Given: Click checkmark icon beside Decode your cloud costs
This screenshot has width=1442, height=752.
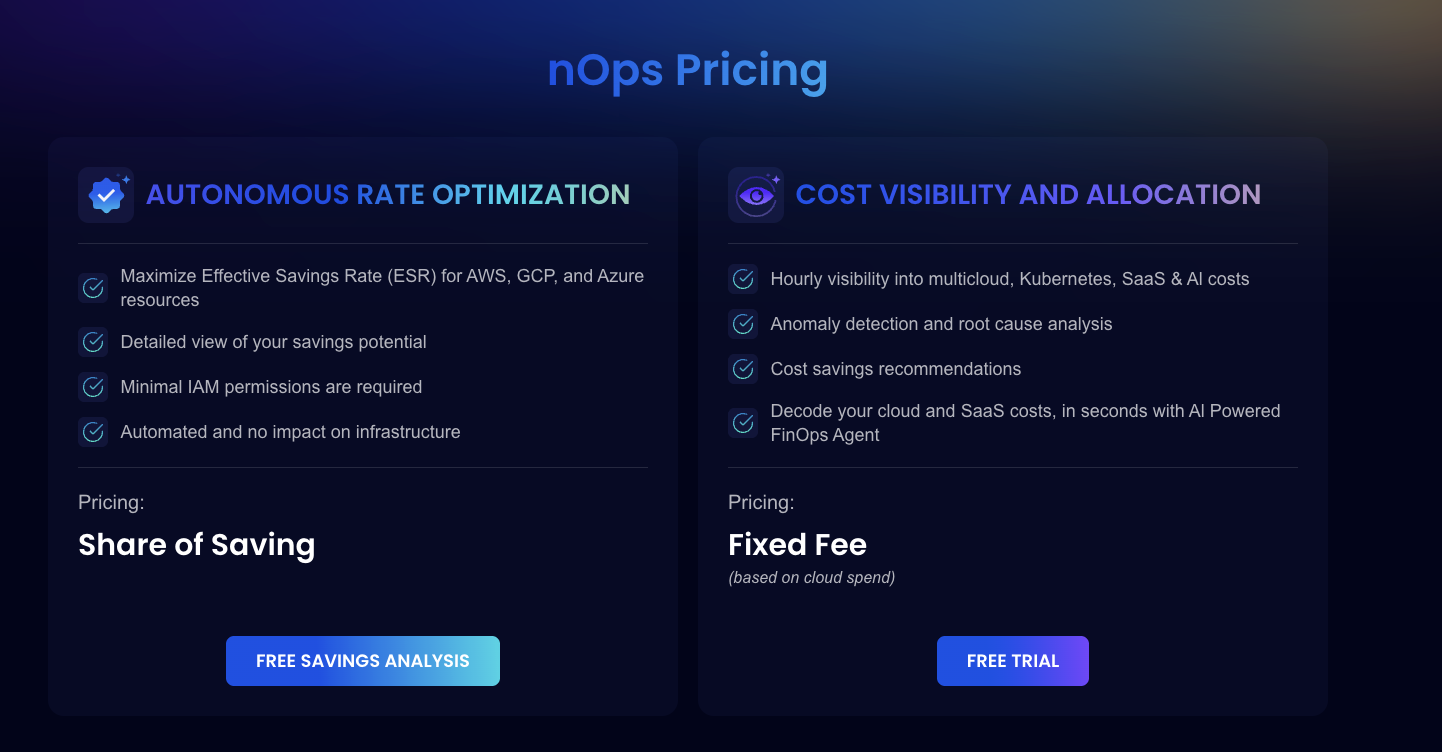Looking at the screenshot, I should point(743,422).
